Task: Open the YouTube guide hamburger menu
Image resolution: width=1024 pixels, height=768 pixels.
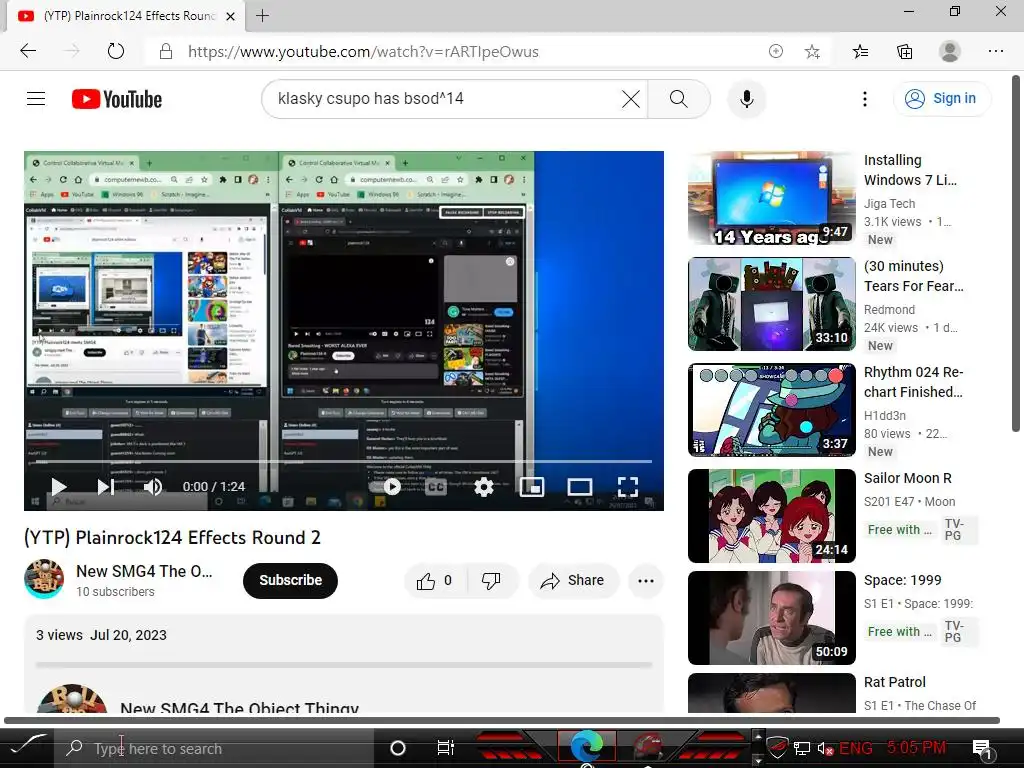Action: pos(36,99)
